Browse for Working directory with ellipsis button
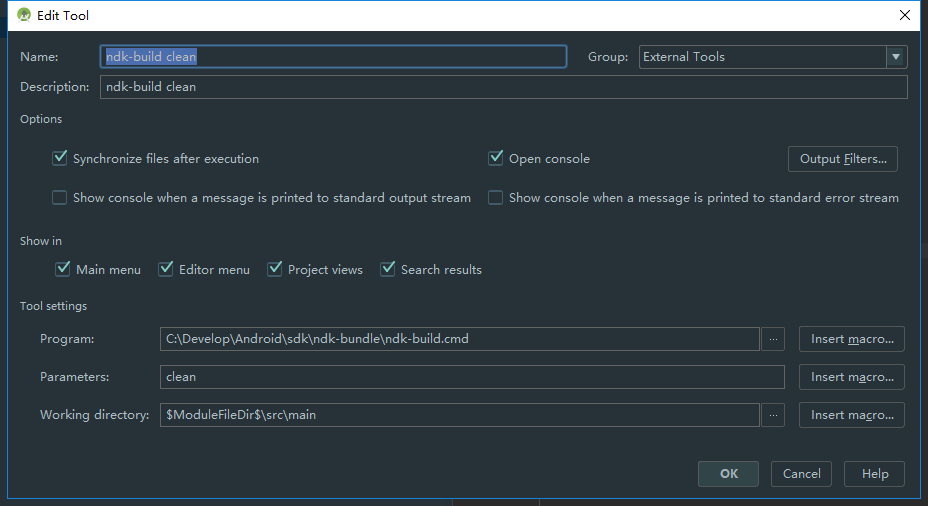Image resolution: width=928 pixels, height=506 pixels. pyautogui.click(x=773, y=415)
